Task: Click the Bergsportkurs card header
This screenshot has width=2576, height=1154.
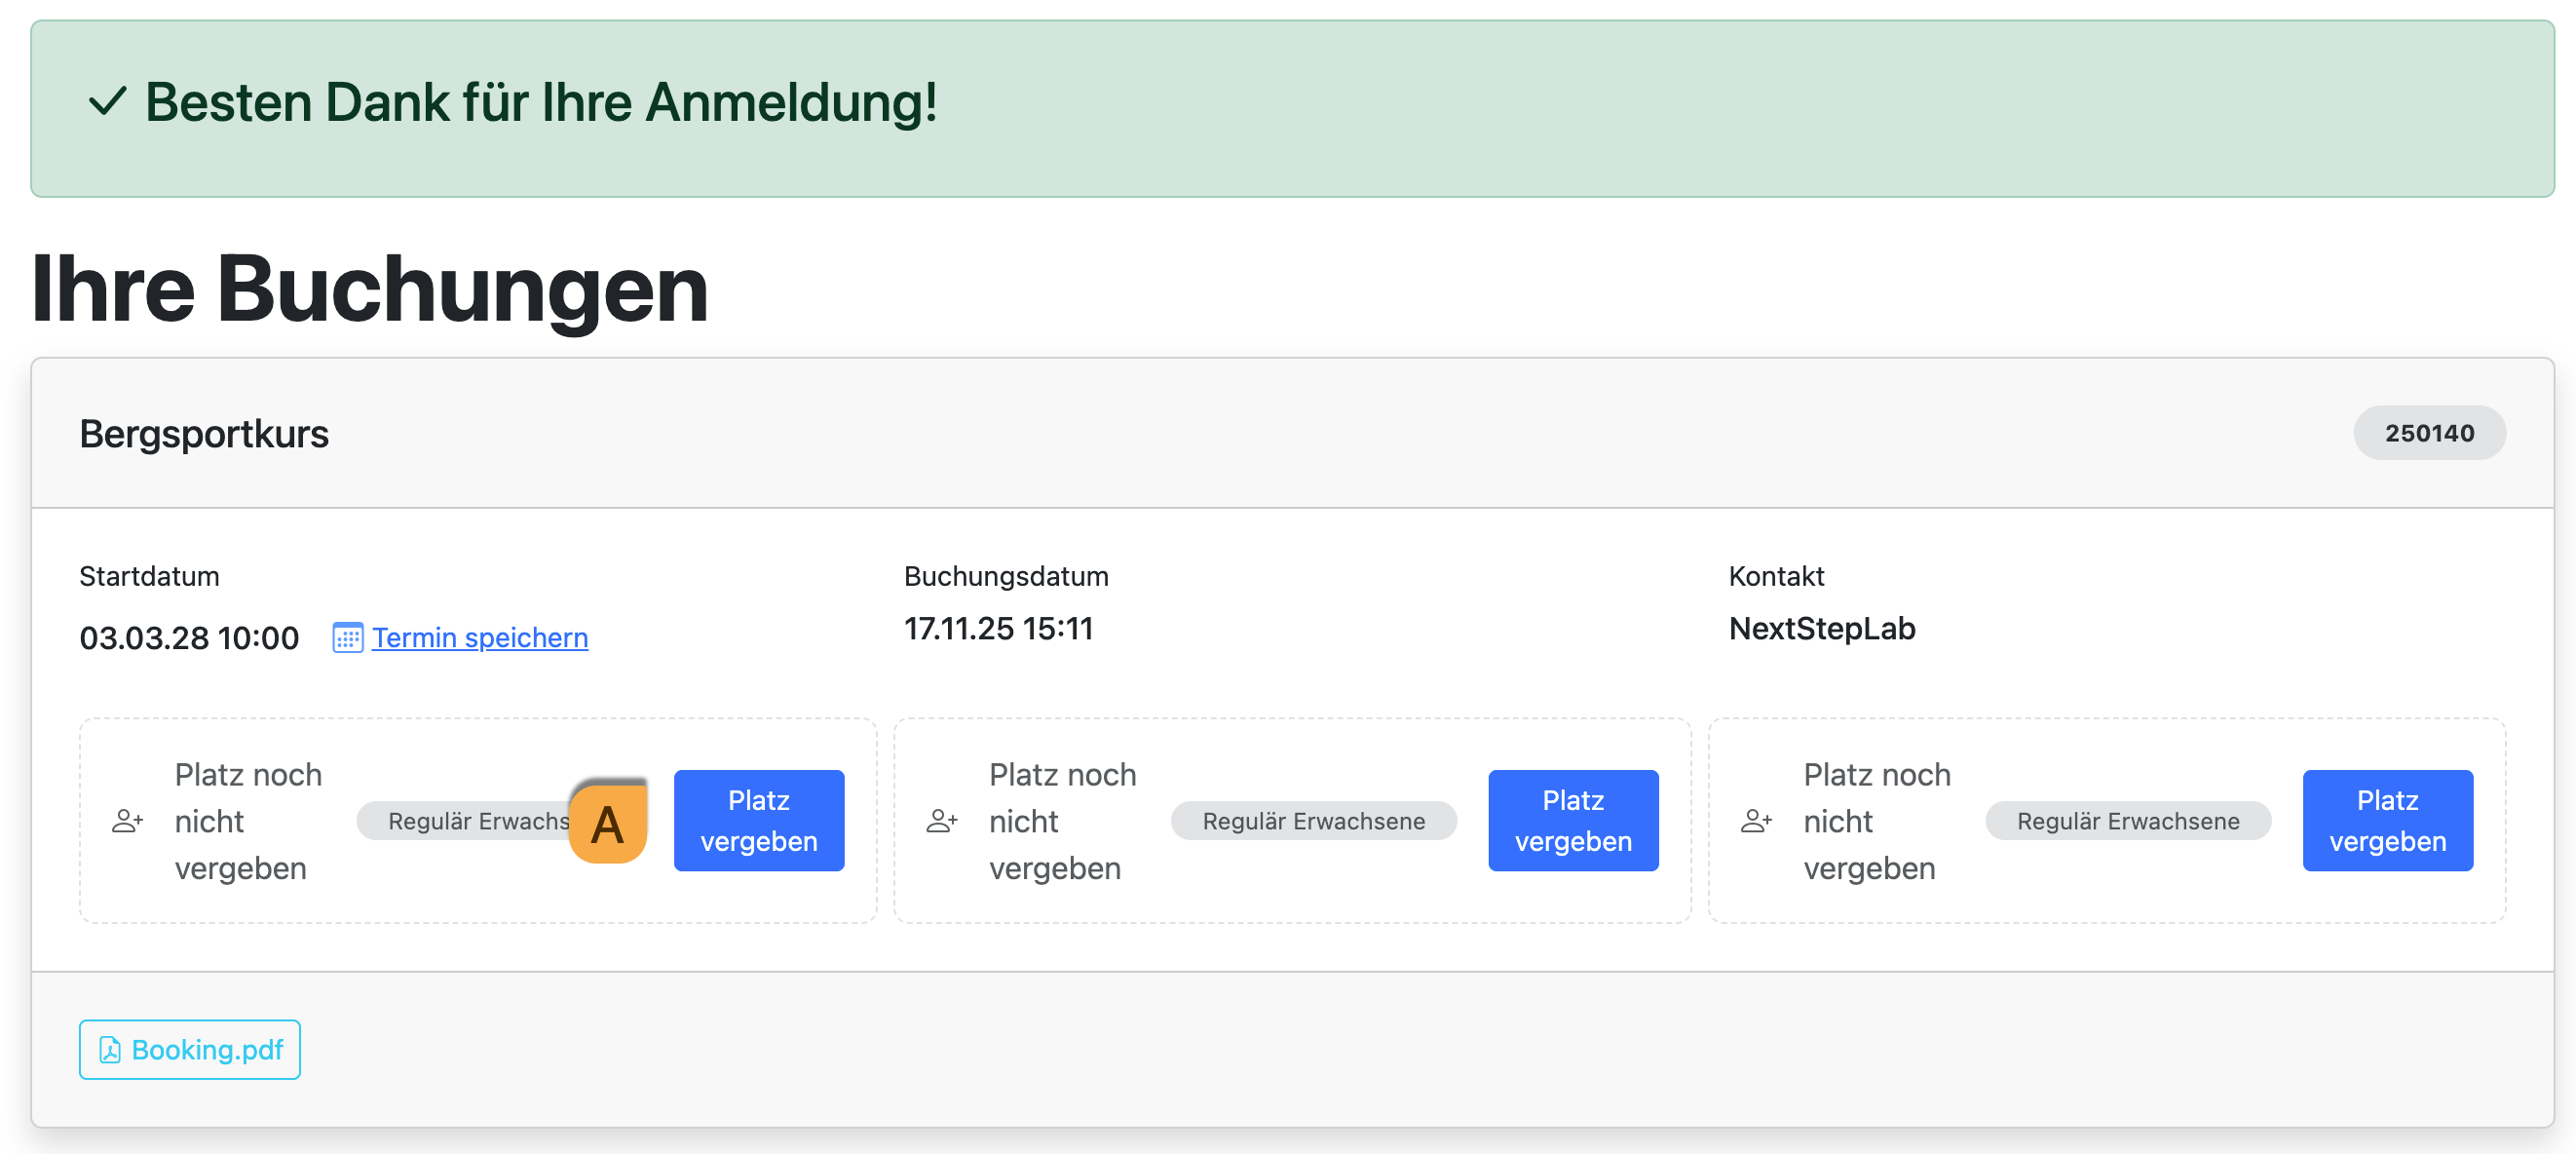Action: 204,434
